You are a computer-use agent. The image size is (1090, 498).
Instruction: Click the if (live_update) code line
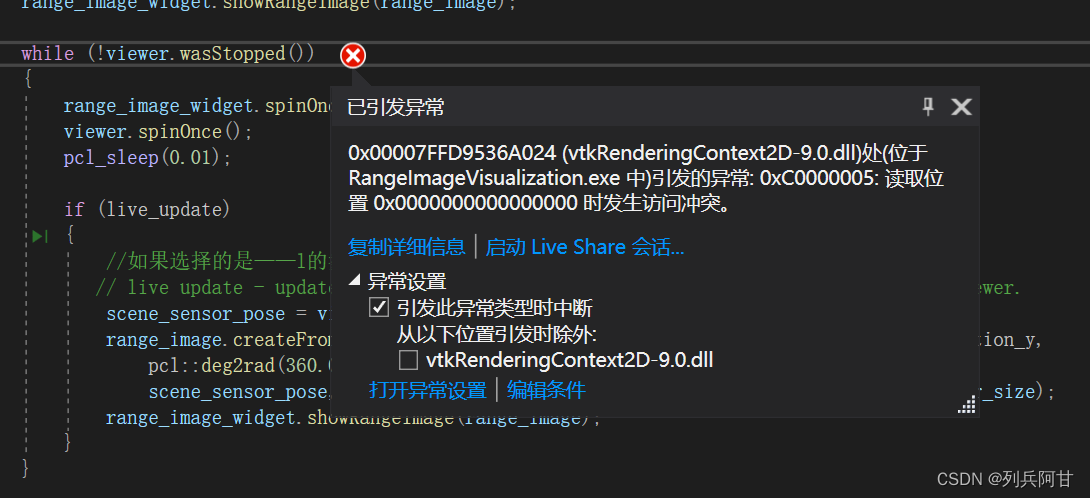[147, 209]
